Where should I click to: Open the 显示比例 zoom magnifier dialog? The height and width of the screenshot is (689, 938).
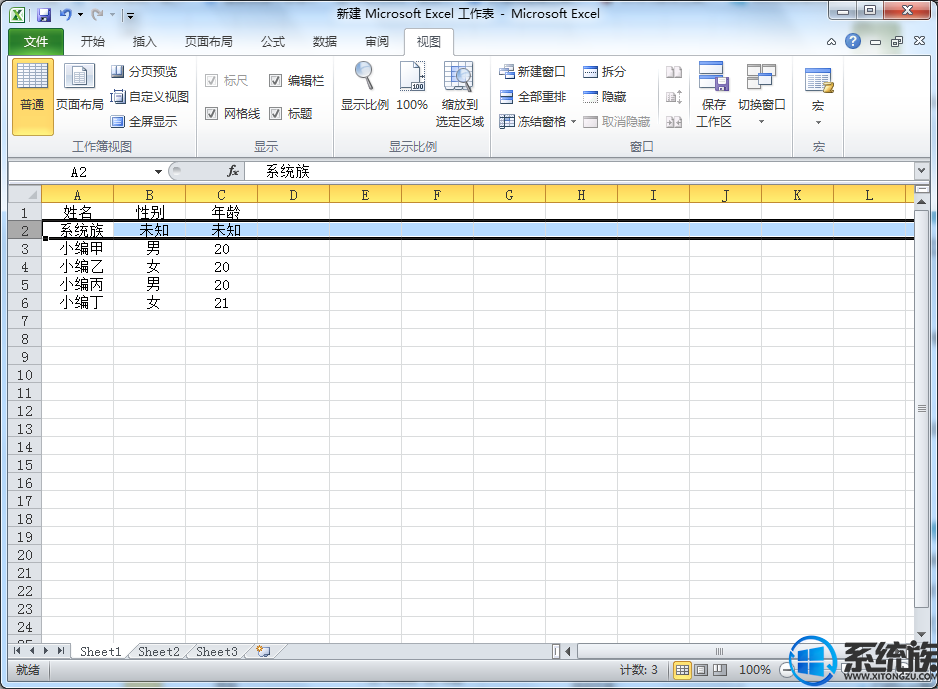[x=364, y=87]
